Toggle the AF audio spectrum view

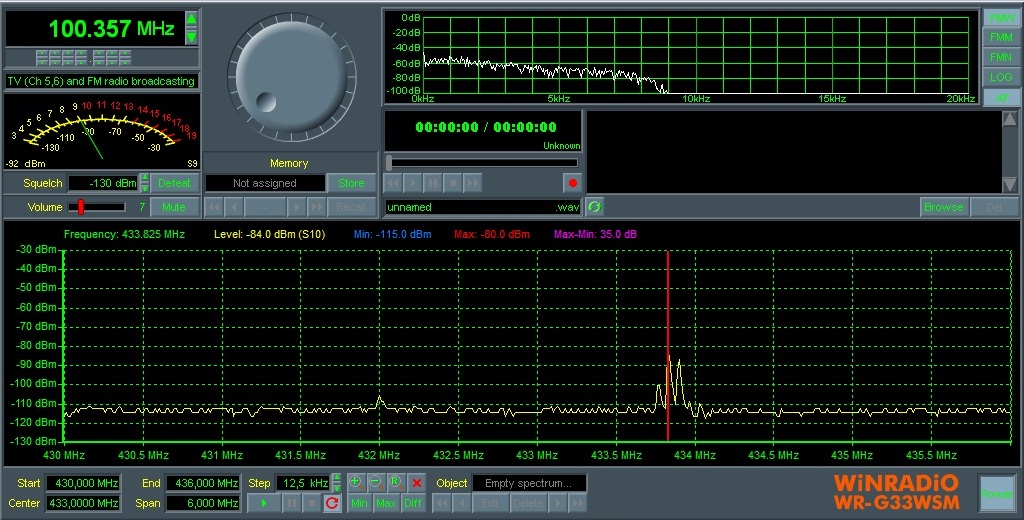(1000, 97)
